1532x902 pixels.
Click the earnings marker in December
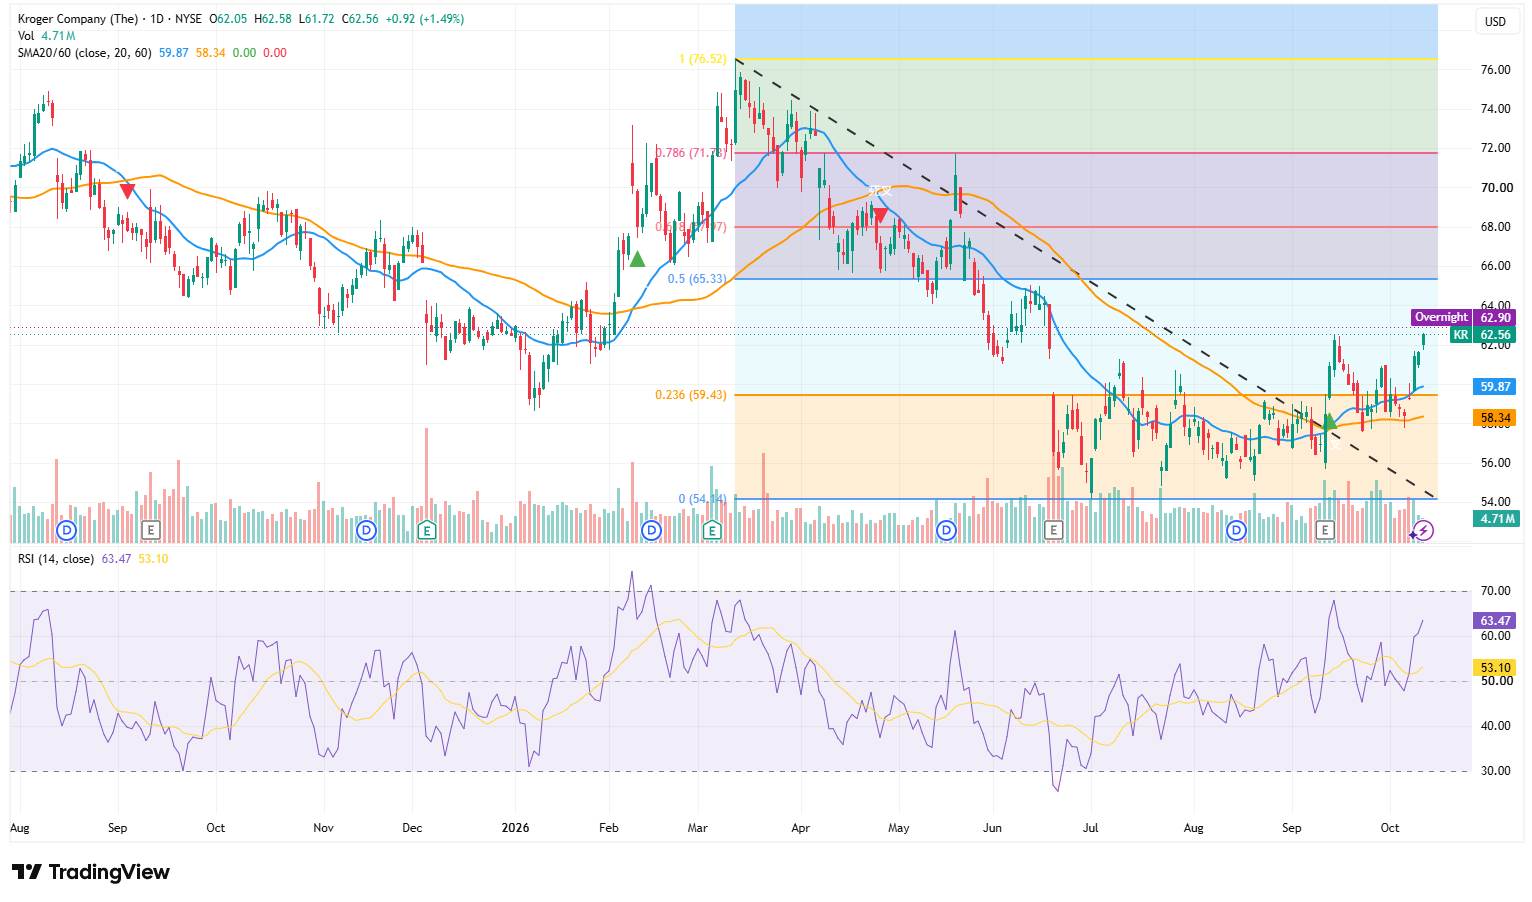coord(427,530)
